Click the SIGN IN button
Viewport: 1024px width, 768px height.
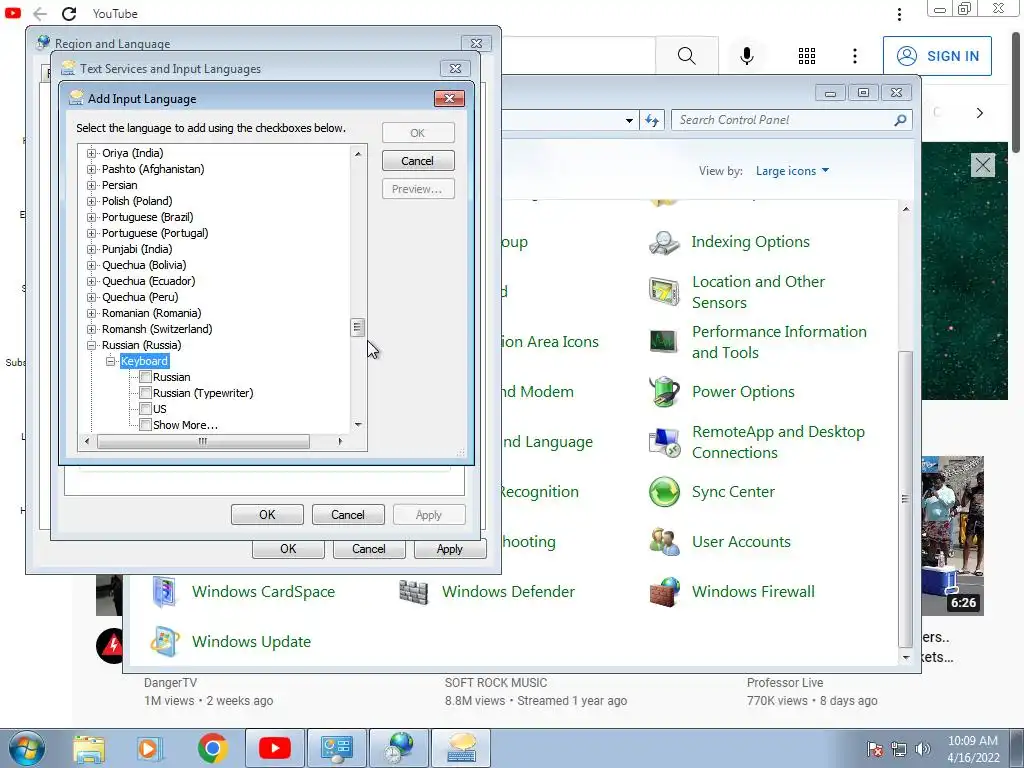[937, 56]
